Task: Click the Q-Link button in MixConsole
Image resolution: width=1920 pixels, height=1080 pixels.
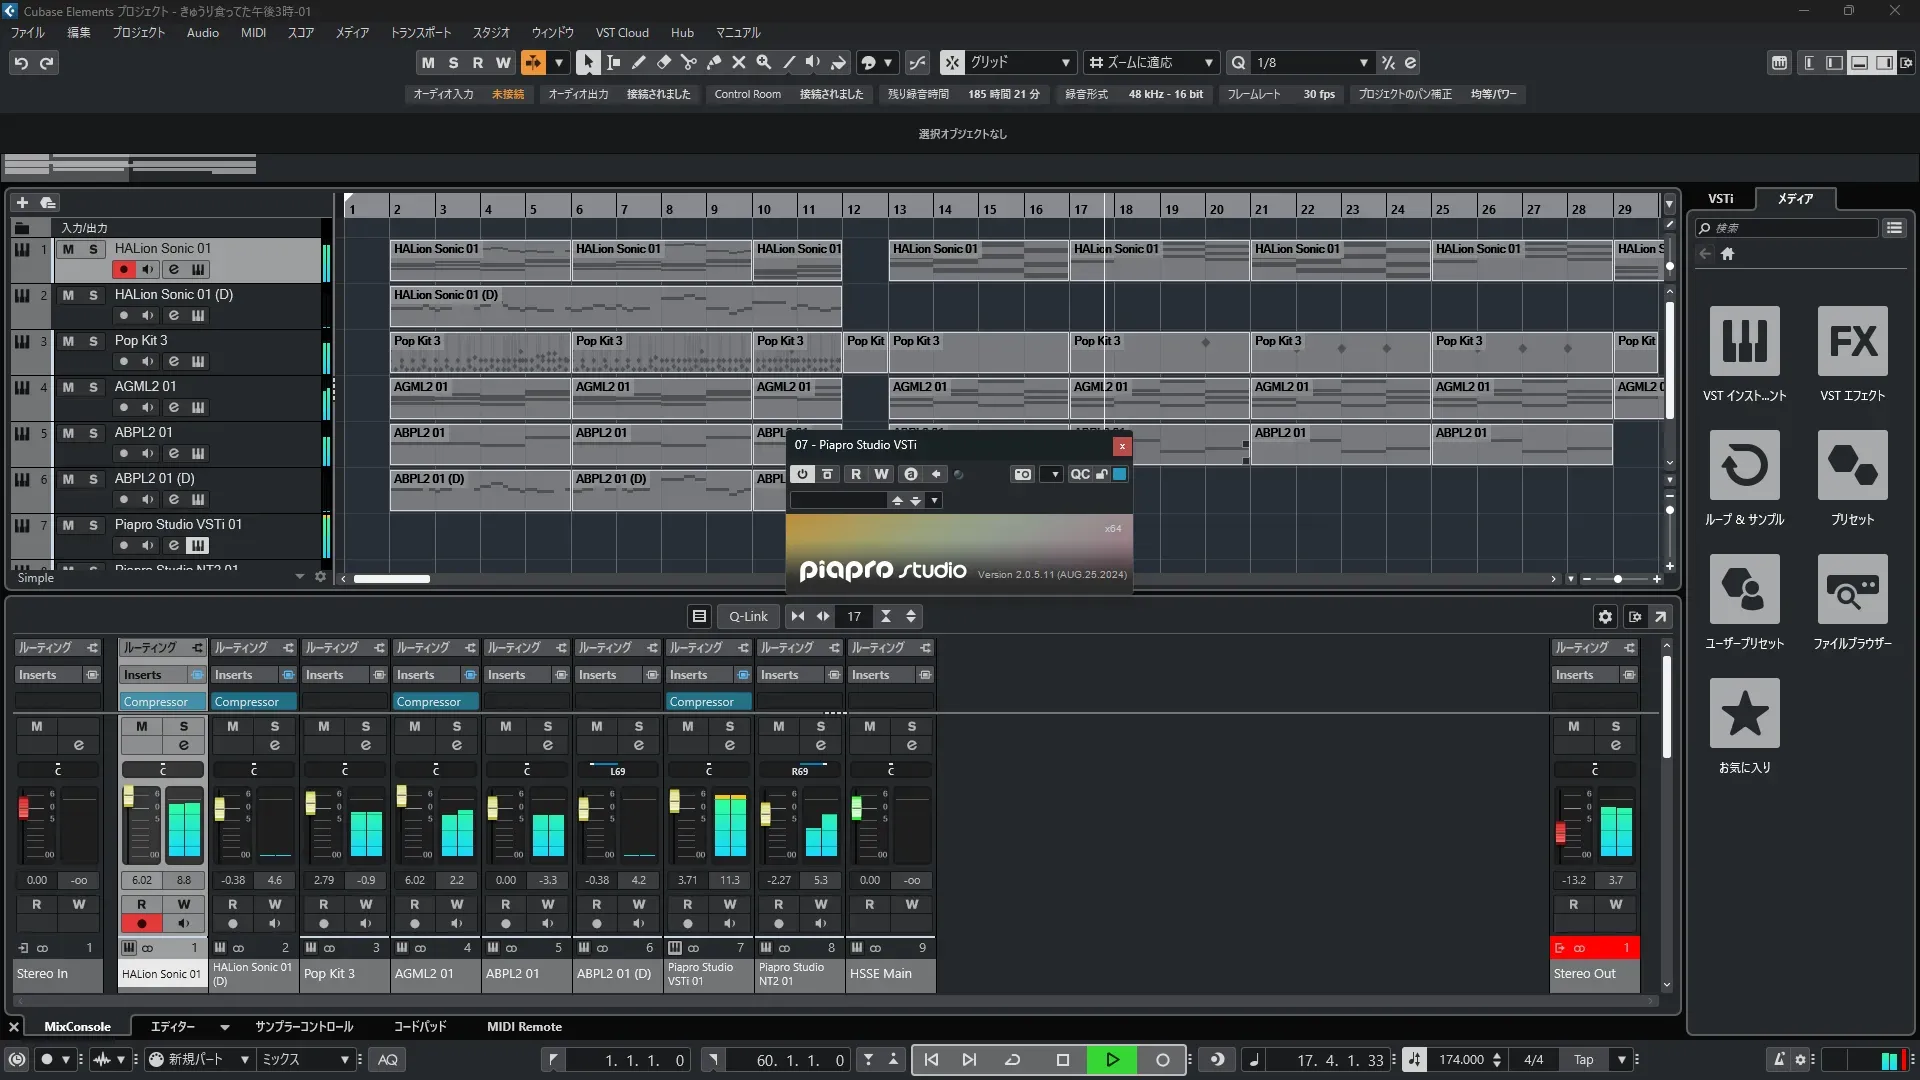Action: 747,616
